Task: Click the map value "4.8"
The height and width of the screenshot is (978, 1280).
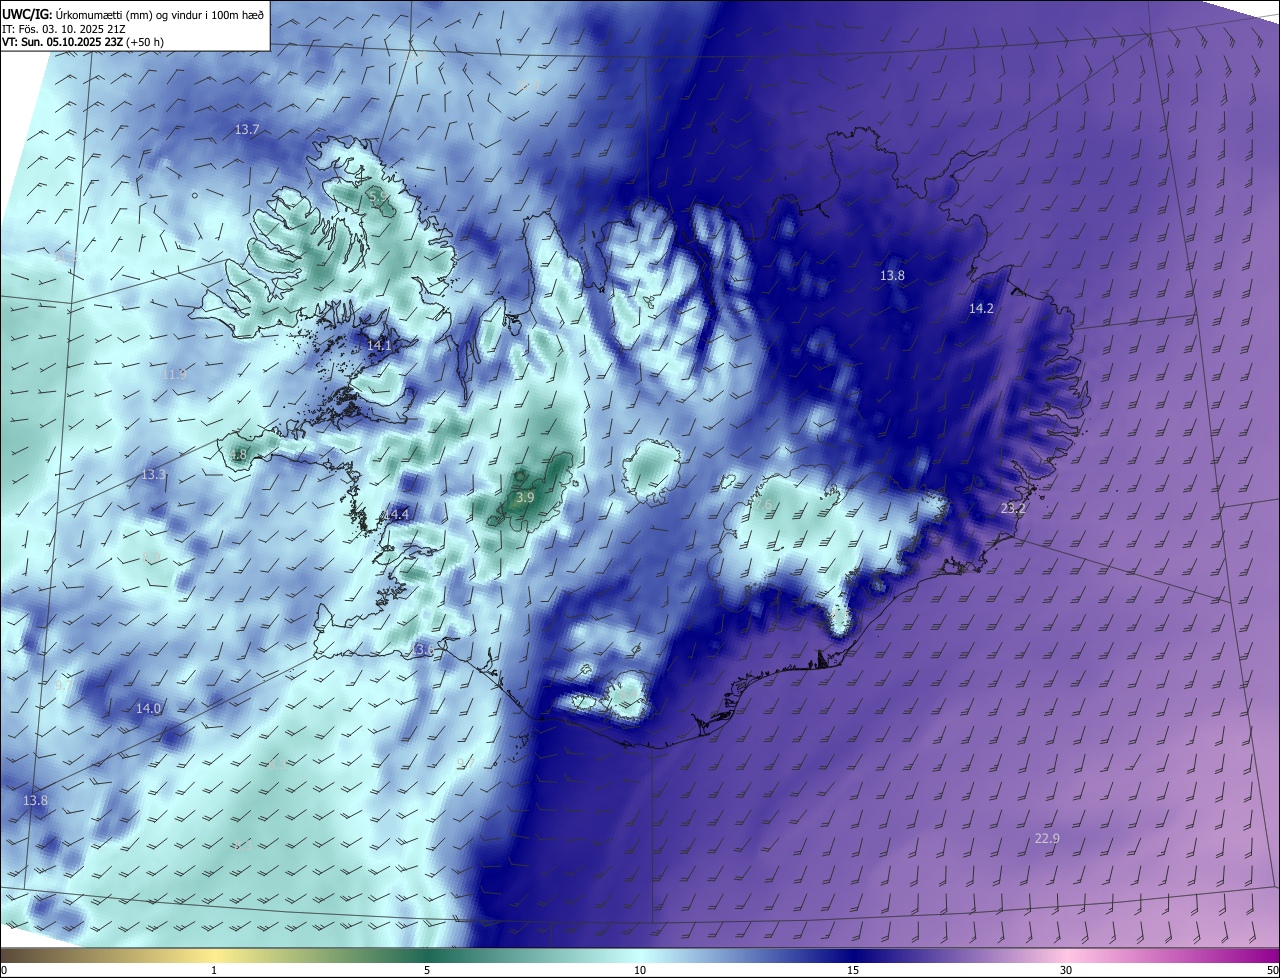Action: coord(238,455)
